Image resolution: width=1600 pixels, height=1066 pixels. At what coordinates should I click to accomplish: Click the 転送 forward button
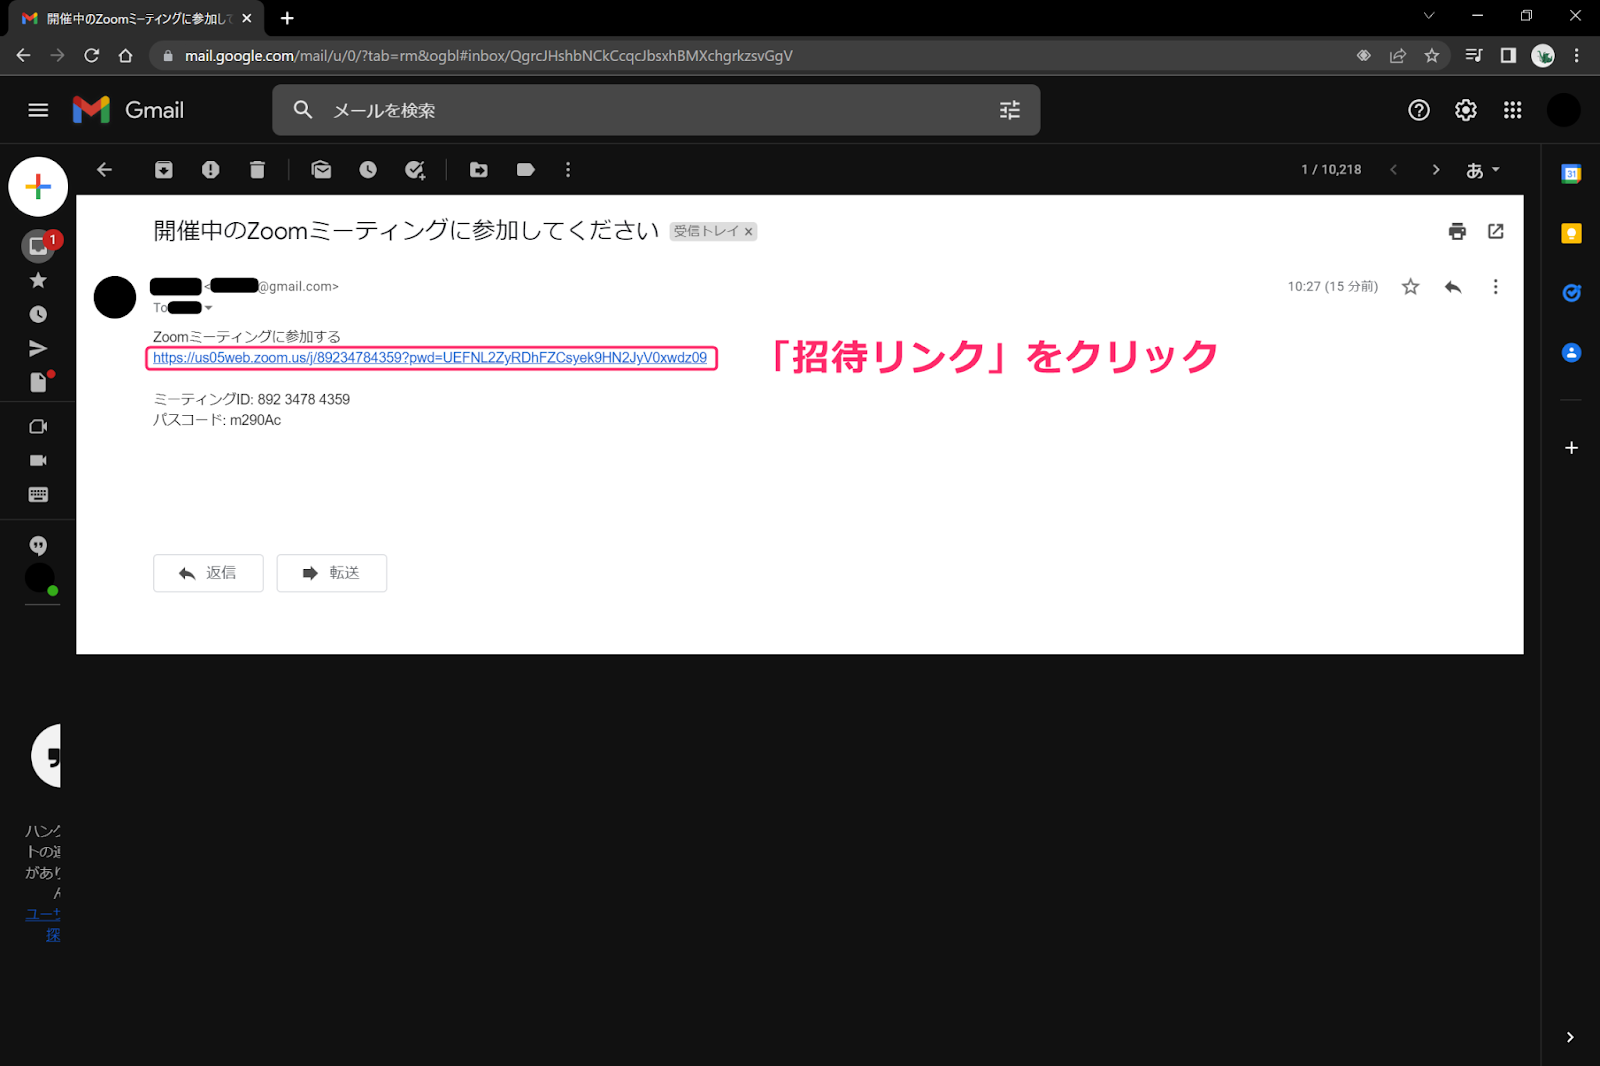click(331, 573)
